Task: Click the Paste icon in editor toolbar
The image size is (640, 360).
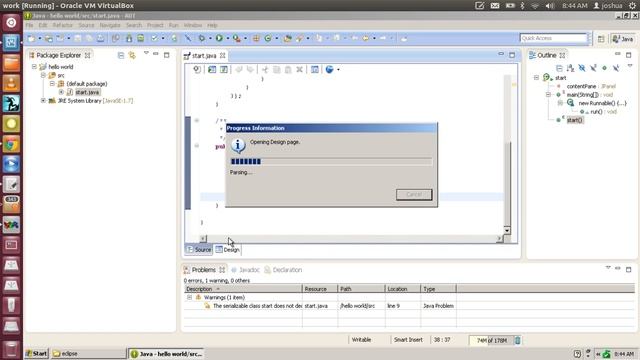Action: pos(288,69)
